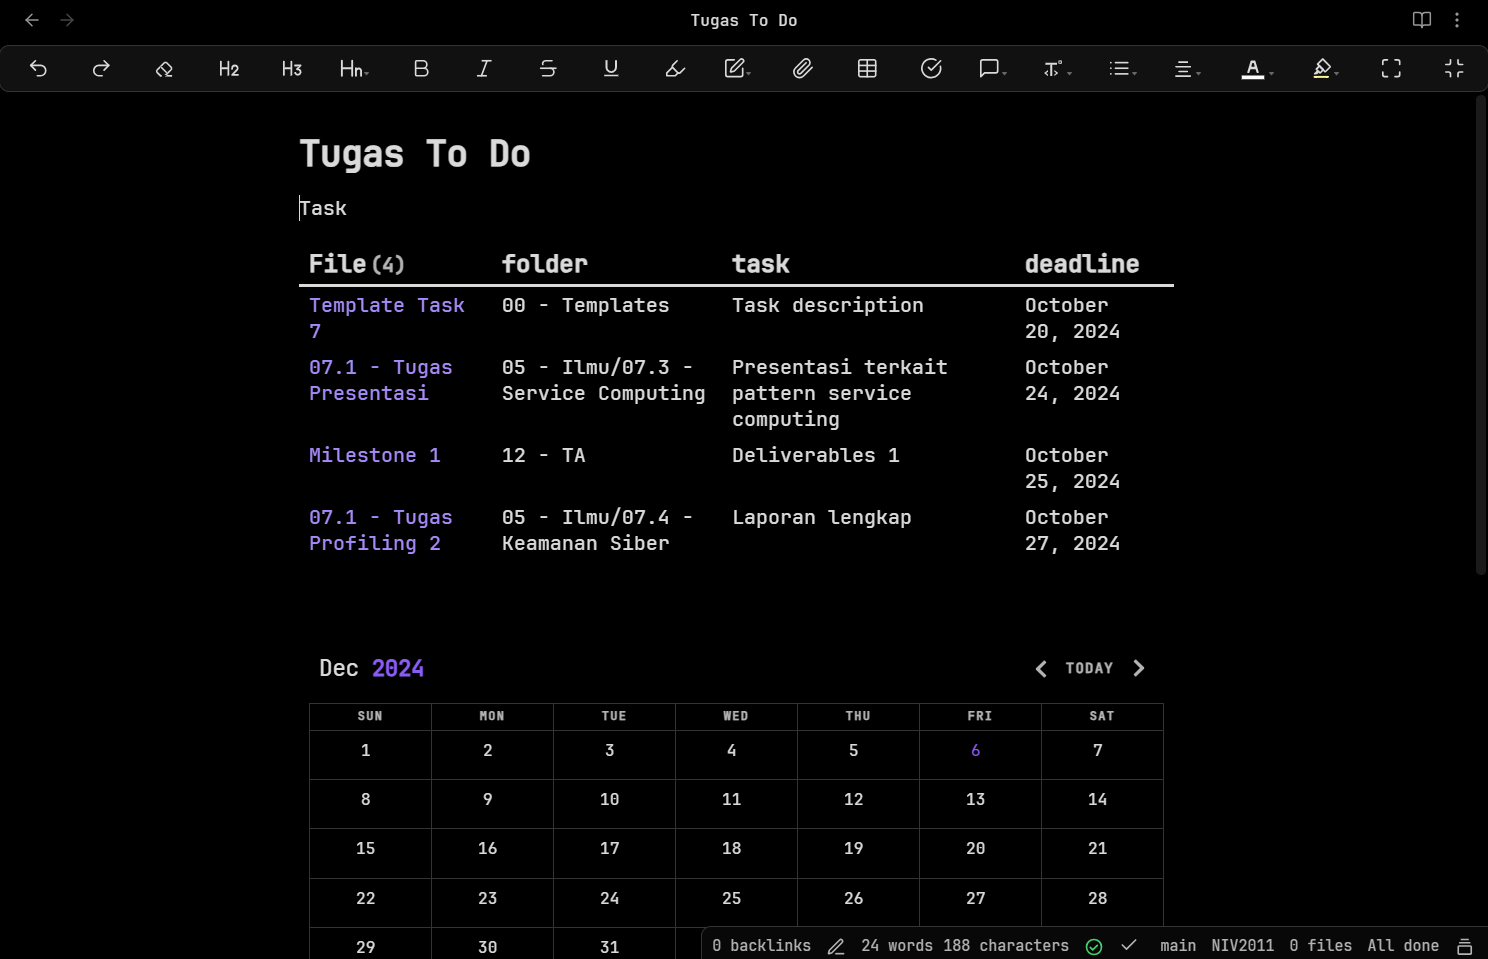This screenshot has height=959, width=1488.
Task: Switch to reading view with the book icon
Action: coord(1419,19)
